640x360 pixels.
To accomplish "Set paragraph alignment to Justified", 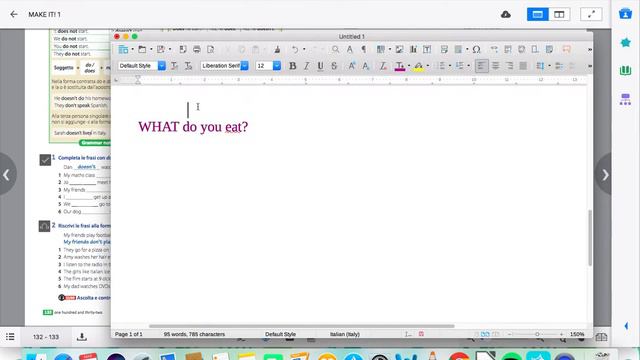I will tap(523, 66).
